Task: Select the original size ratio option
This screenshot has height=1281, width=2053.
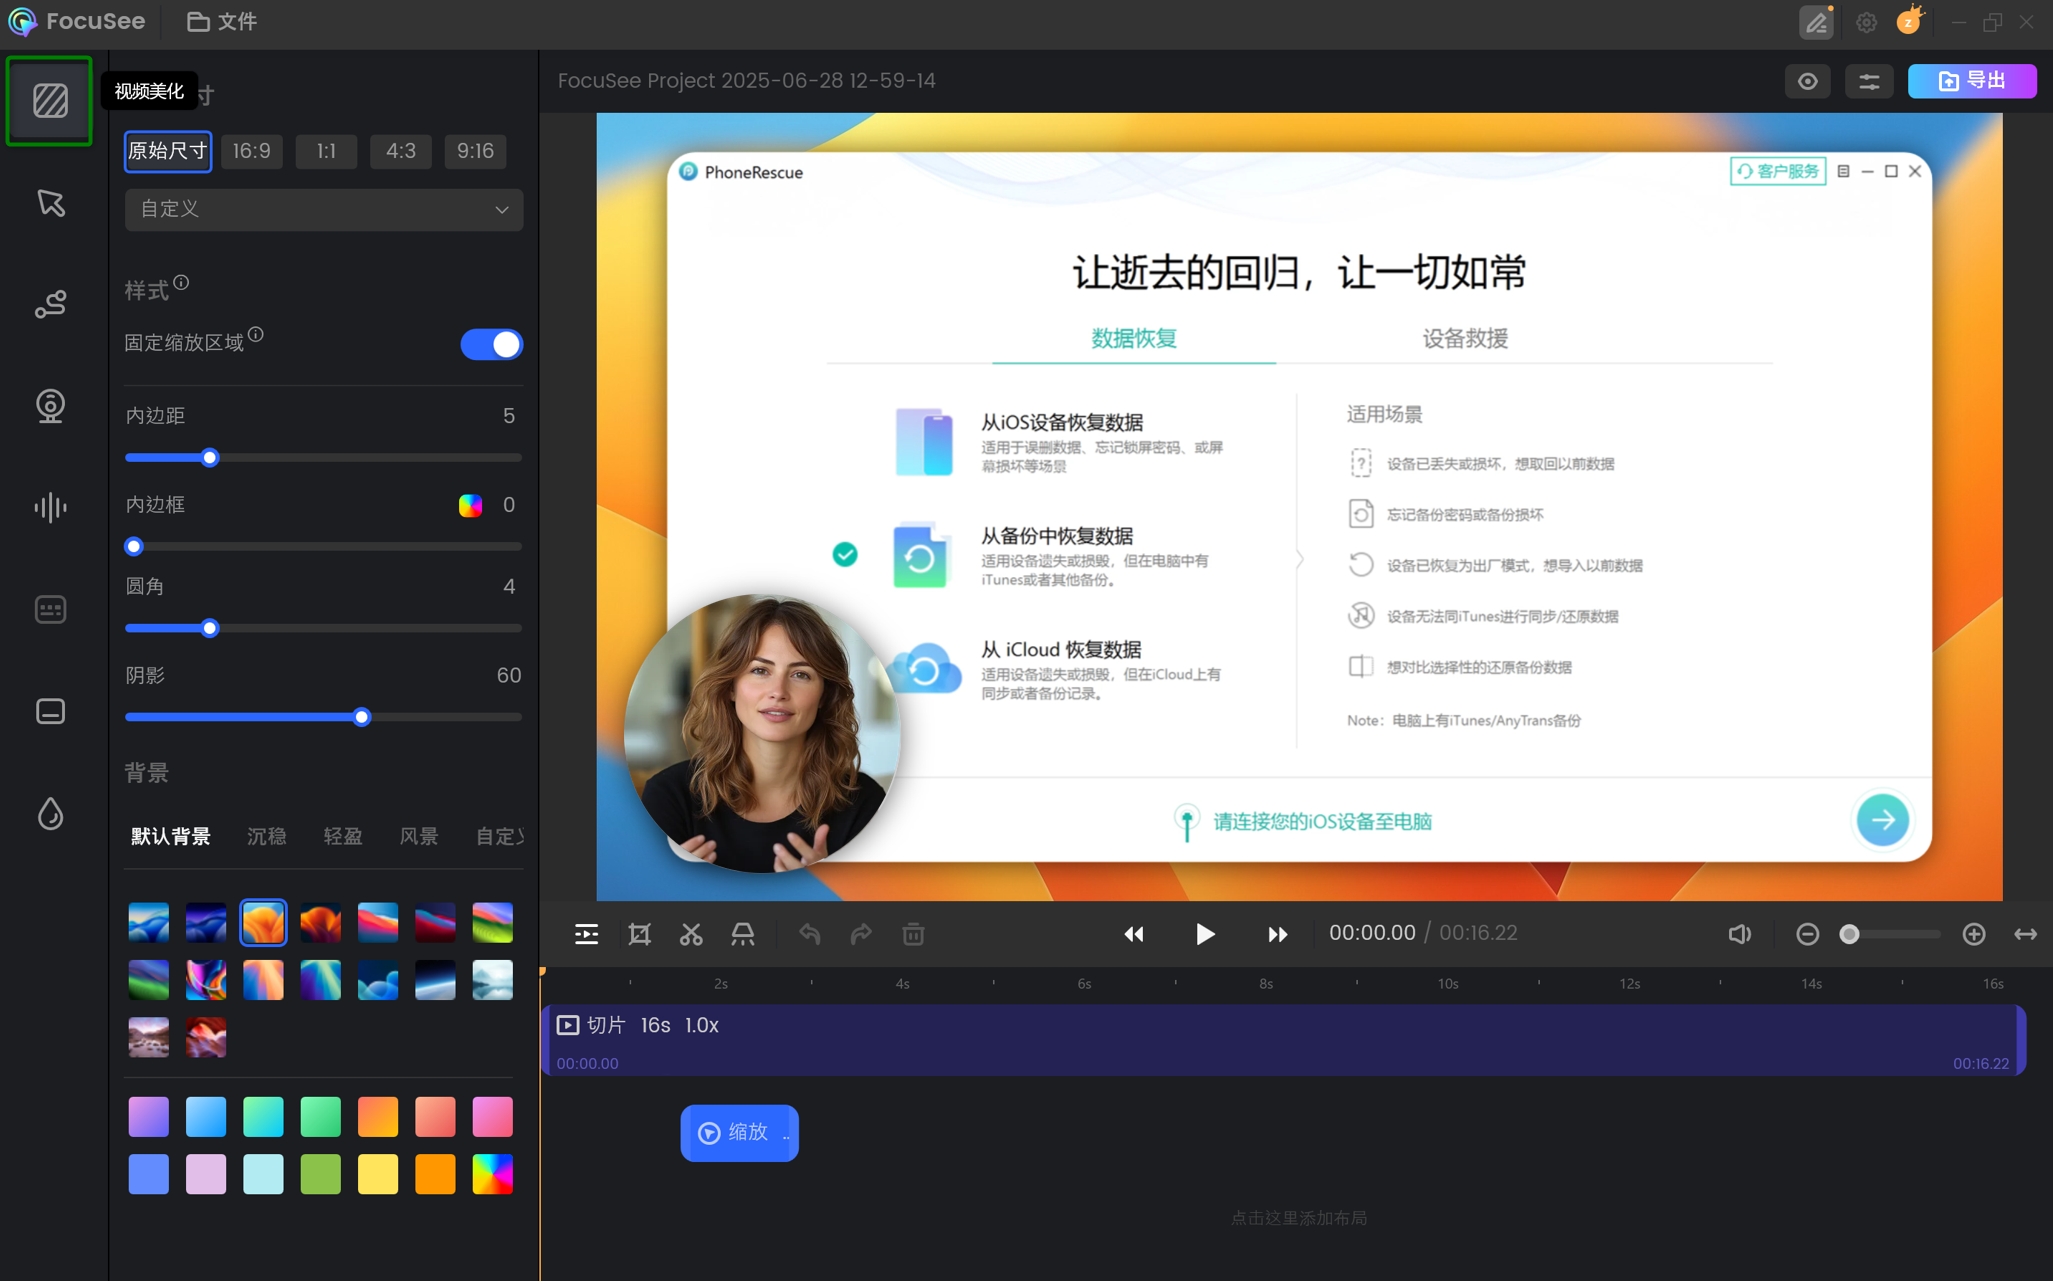Action: coord(168,151)
